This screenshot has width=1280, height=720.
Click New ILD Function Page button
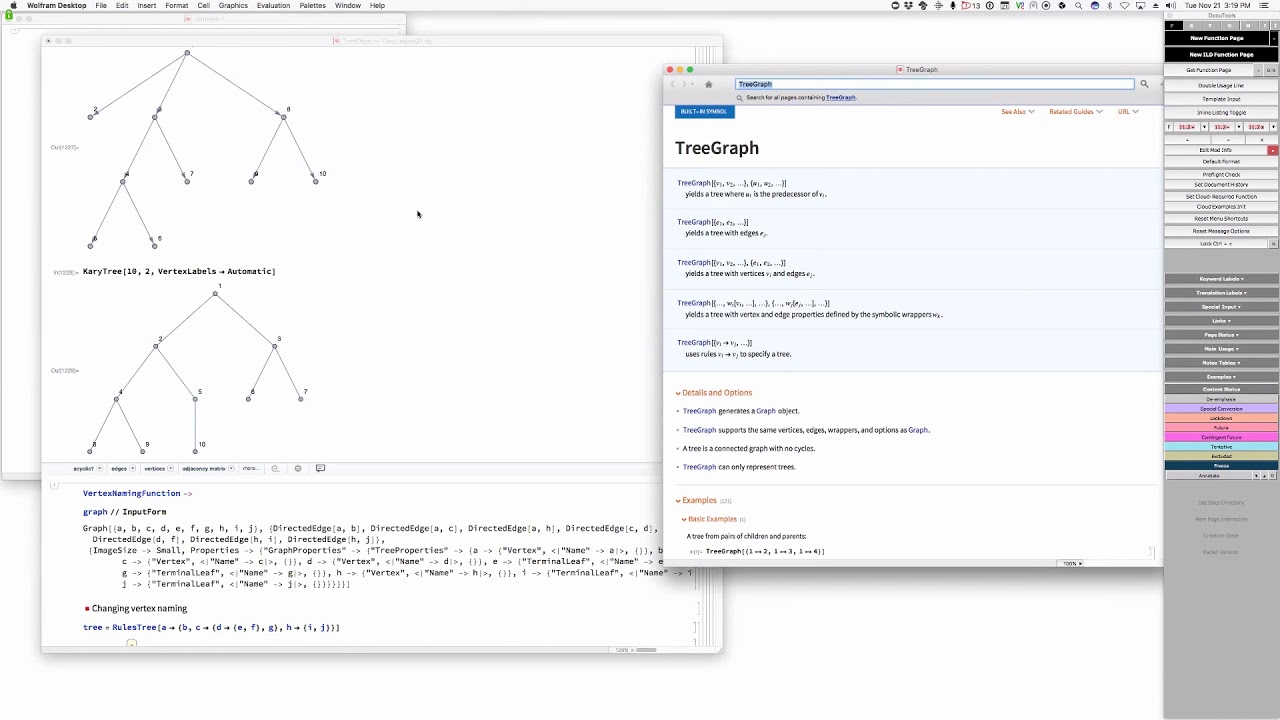point(1221,54)
